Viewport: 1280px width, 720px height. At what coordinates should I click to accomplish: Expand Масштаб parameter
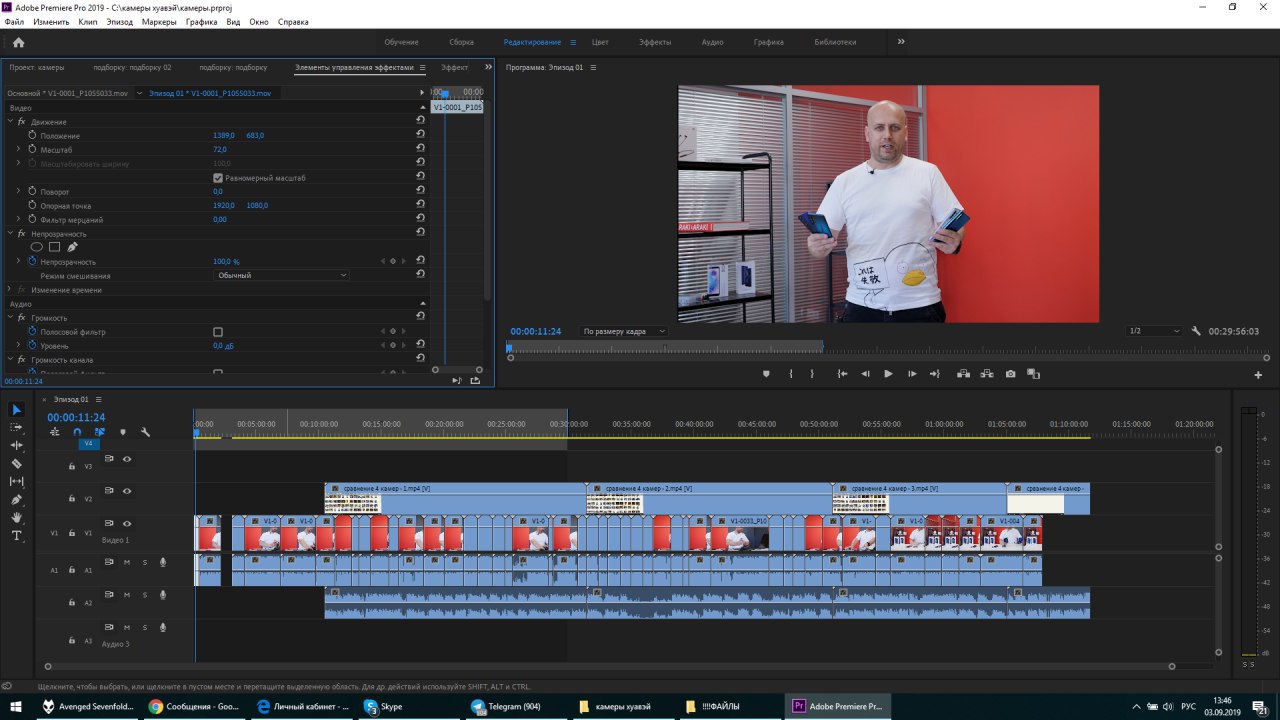18,149
